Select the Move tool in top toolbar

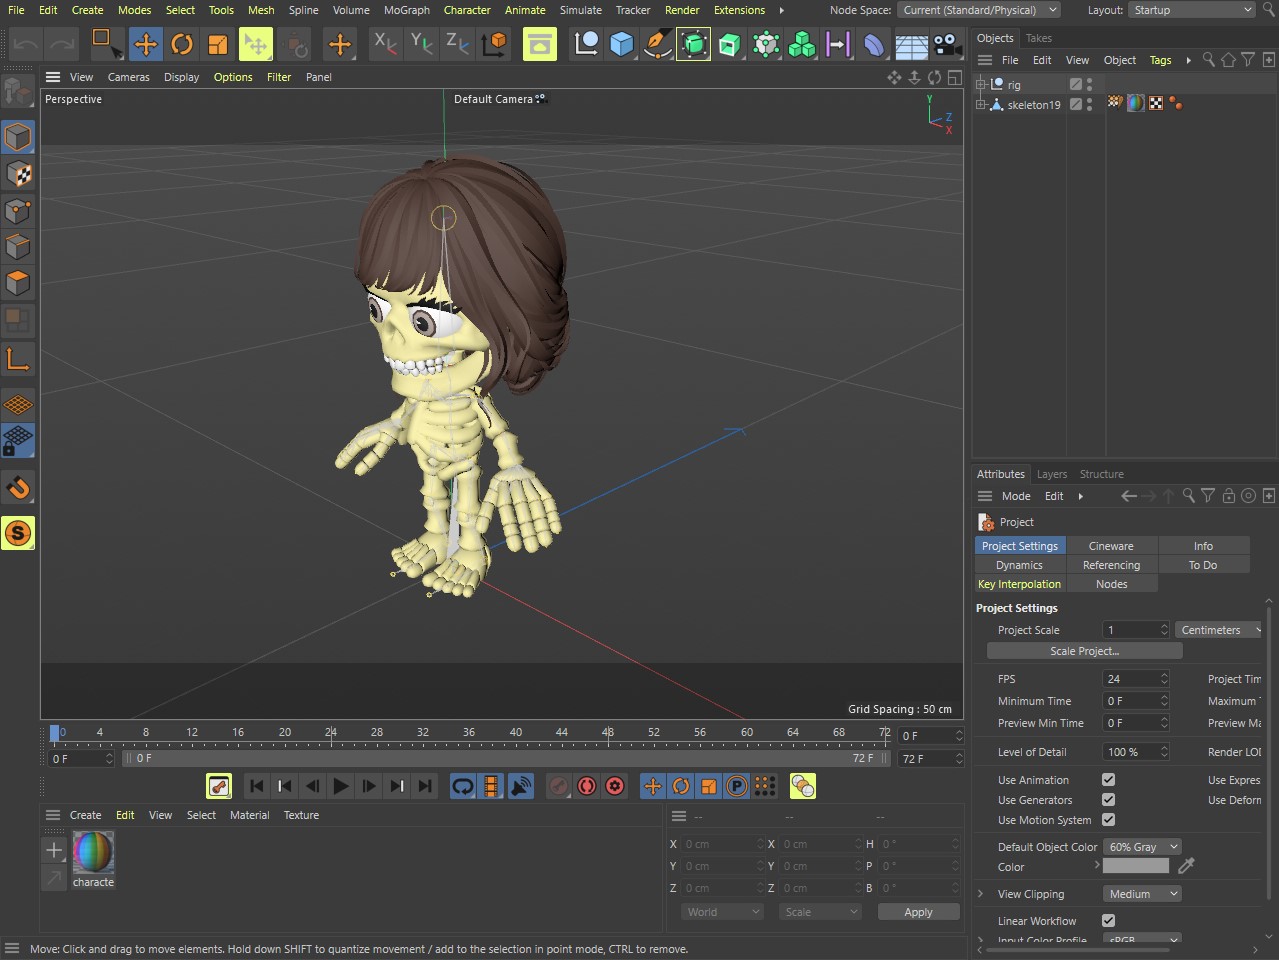tap(146, 44)
